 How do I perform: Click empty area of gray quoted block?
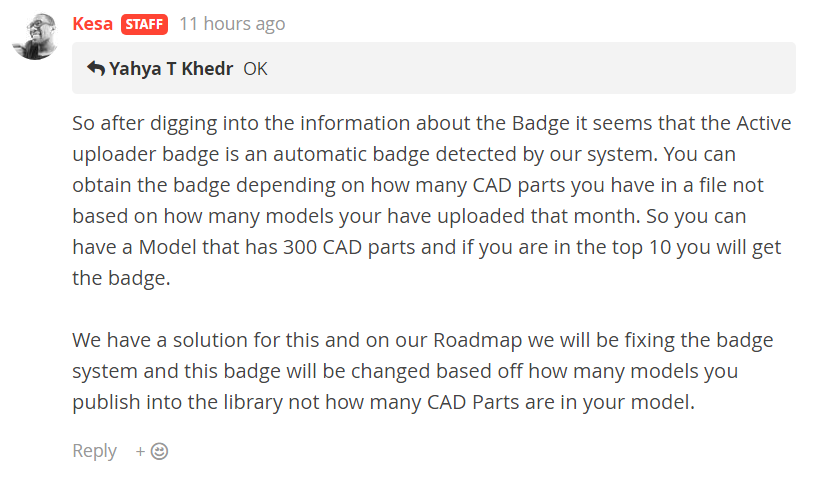tap(530, 69)
